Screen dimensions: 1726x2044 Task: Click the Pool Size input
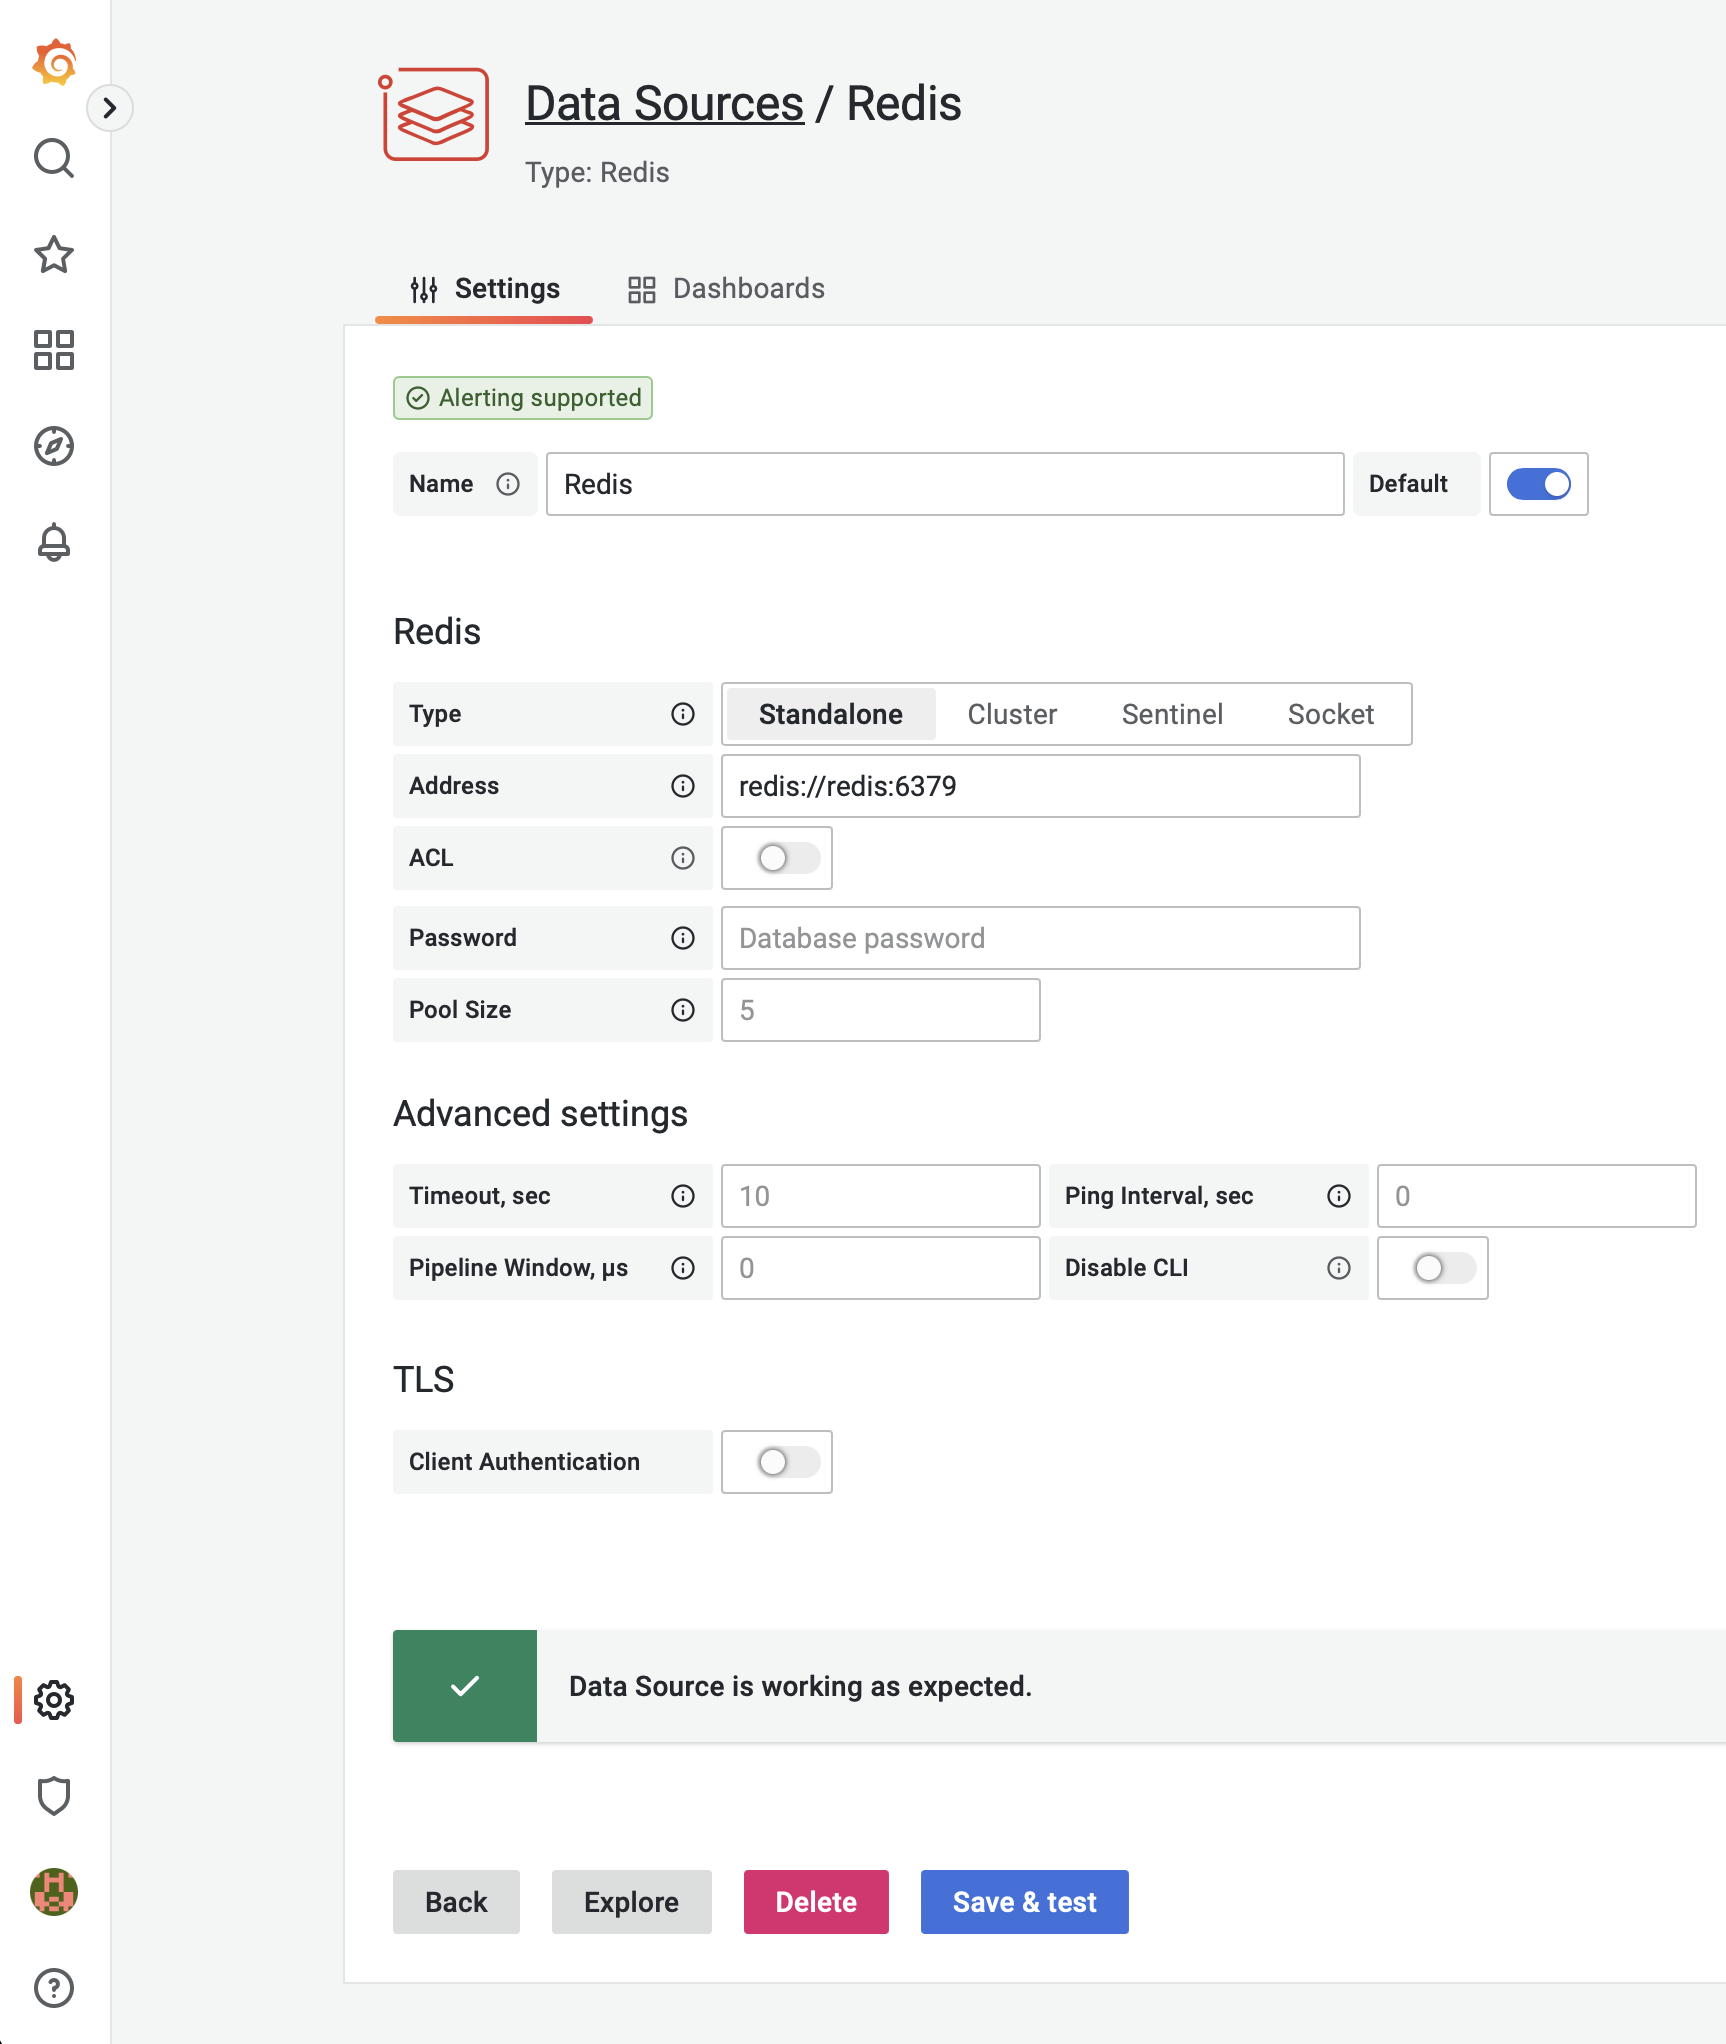(x=881, y=1010)
